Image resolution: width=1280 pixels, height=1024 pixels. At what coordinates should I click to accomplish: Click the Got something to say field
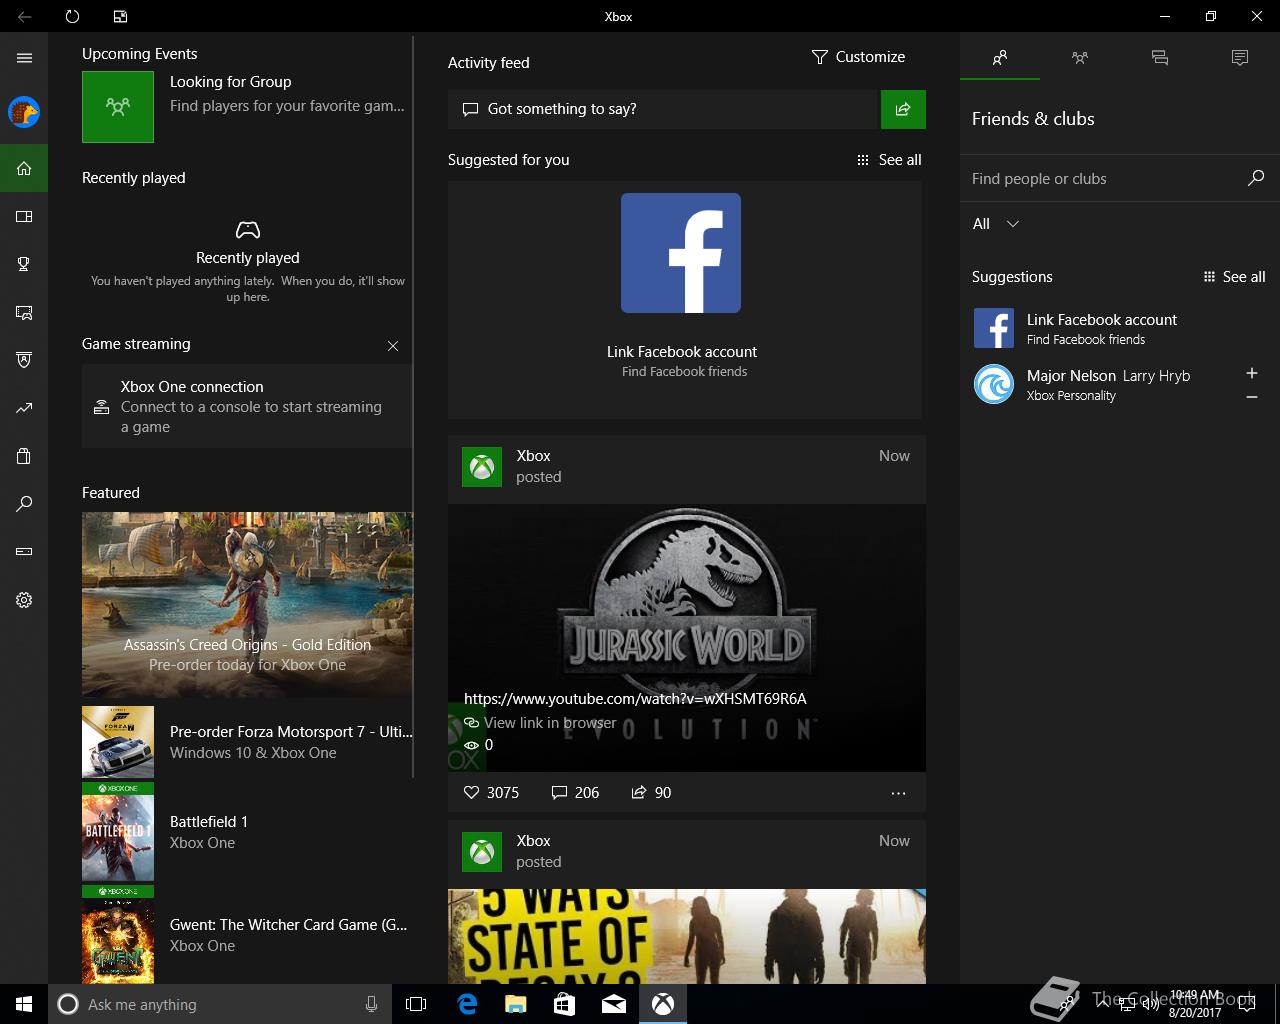[x=662, y=109]
